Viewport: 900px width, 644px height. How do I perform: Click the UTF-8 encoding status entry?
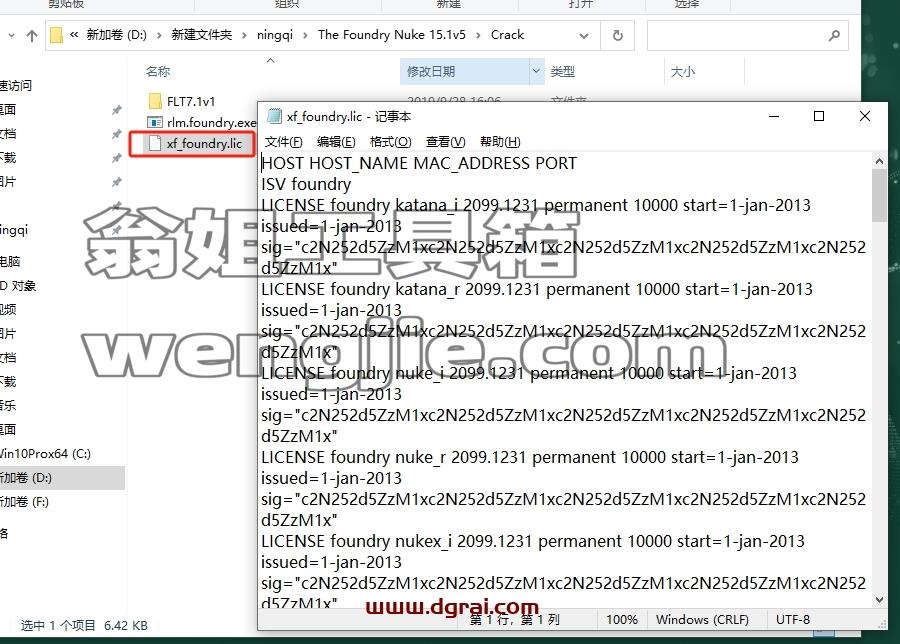pyautogui.click(x=793, y=620)
